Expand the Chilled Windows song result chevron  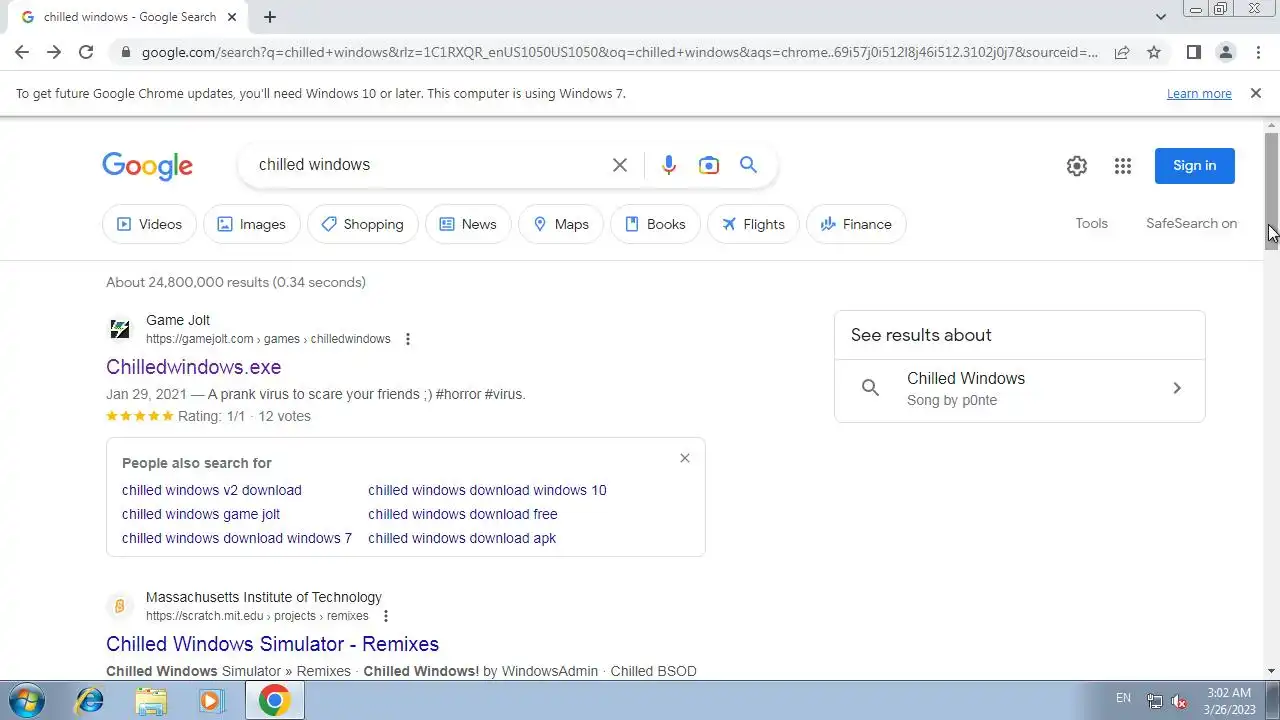point(1176,388)
